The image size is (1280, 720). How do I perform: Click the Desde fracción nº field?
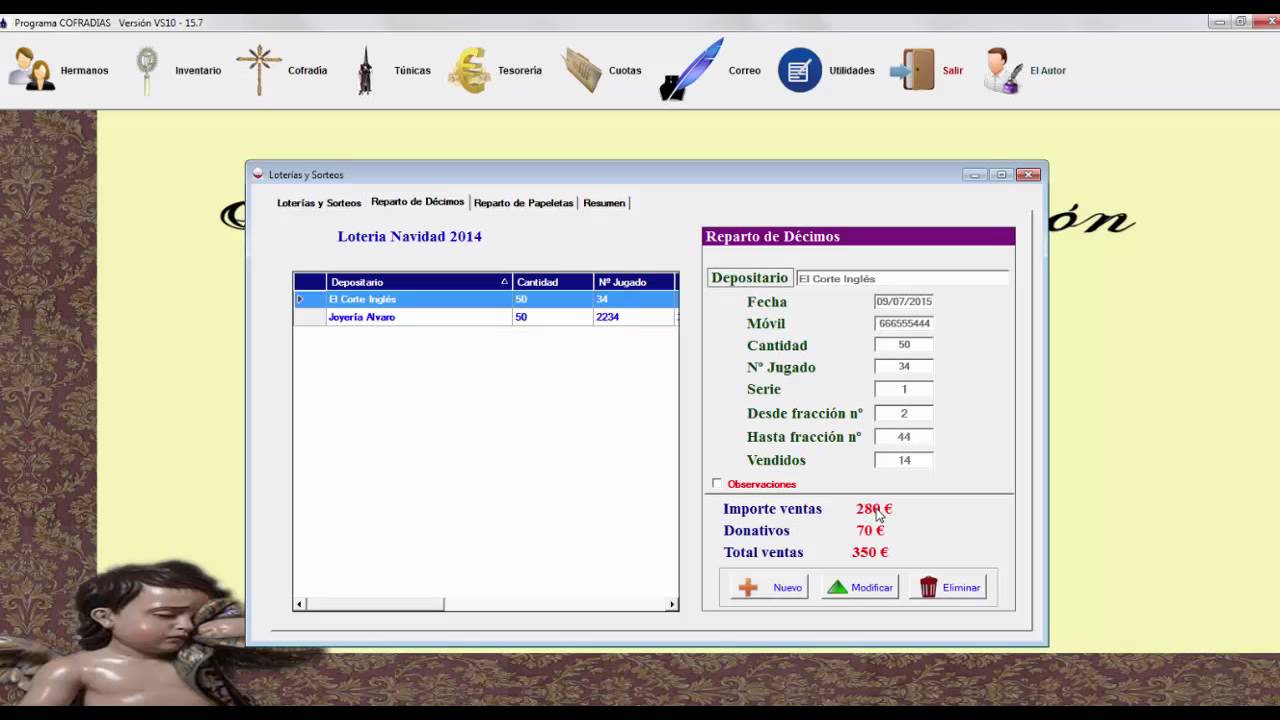(x=904, y=414)
